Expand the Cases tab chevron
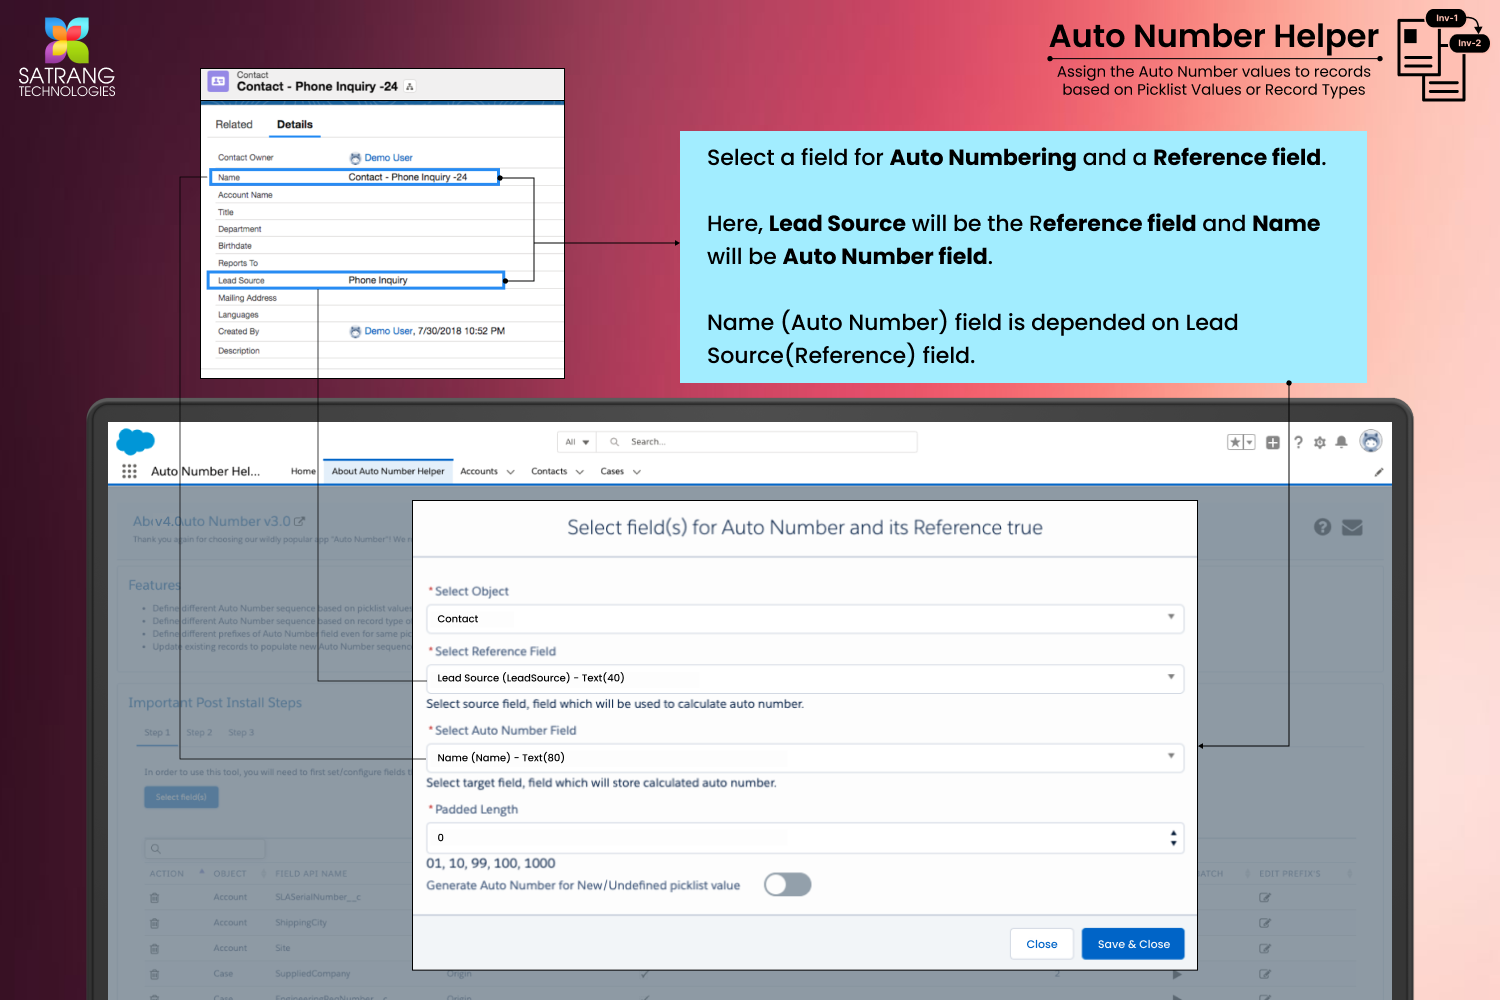 637,472
